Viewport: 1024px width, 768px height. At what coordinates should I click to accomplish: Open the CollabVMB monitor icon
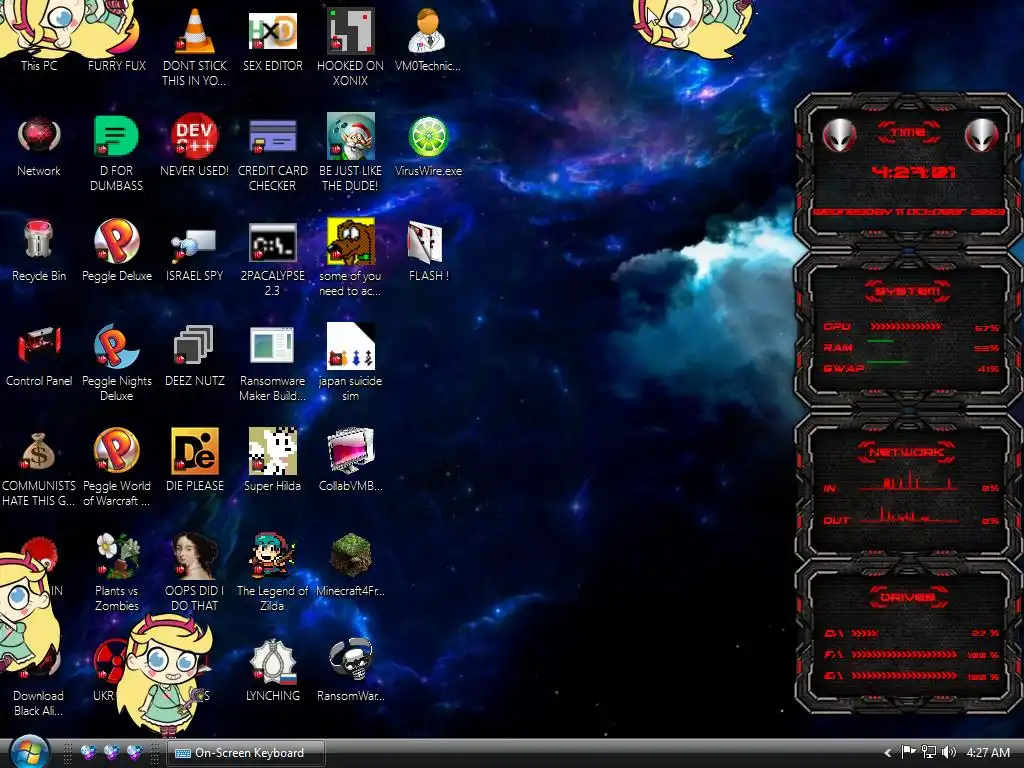[350, 451]
